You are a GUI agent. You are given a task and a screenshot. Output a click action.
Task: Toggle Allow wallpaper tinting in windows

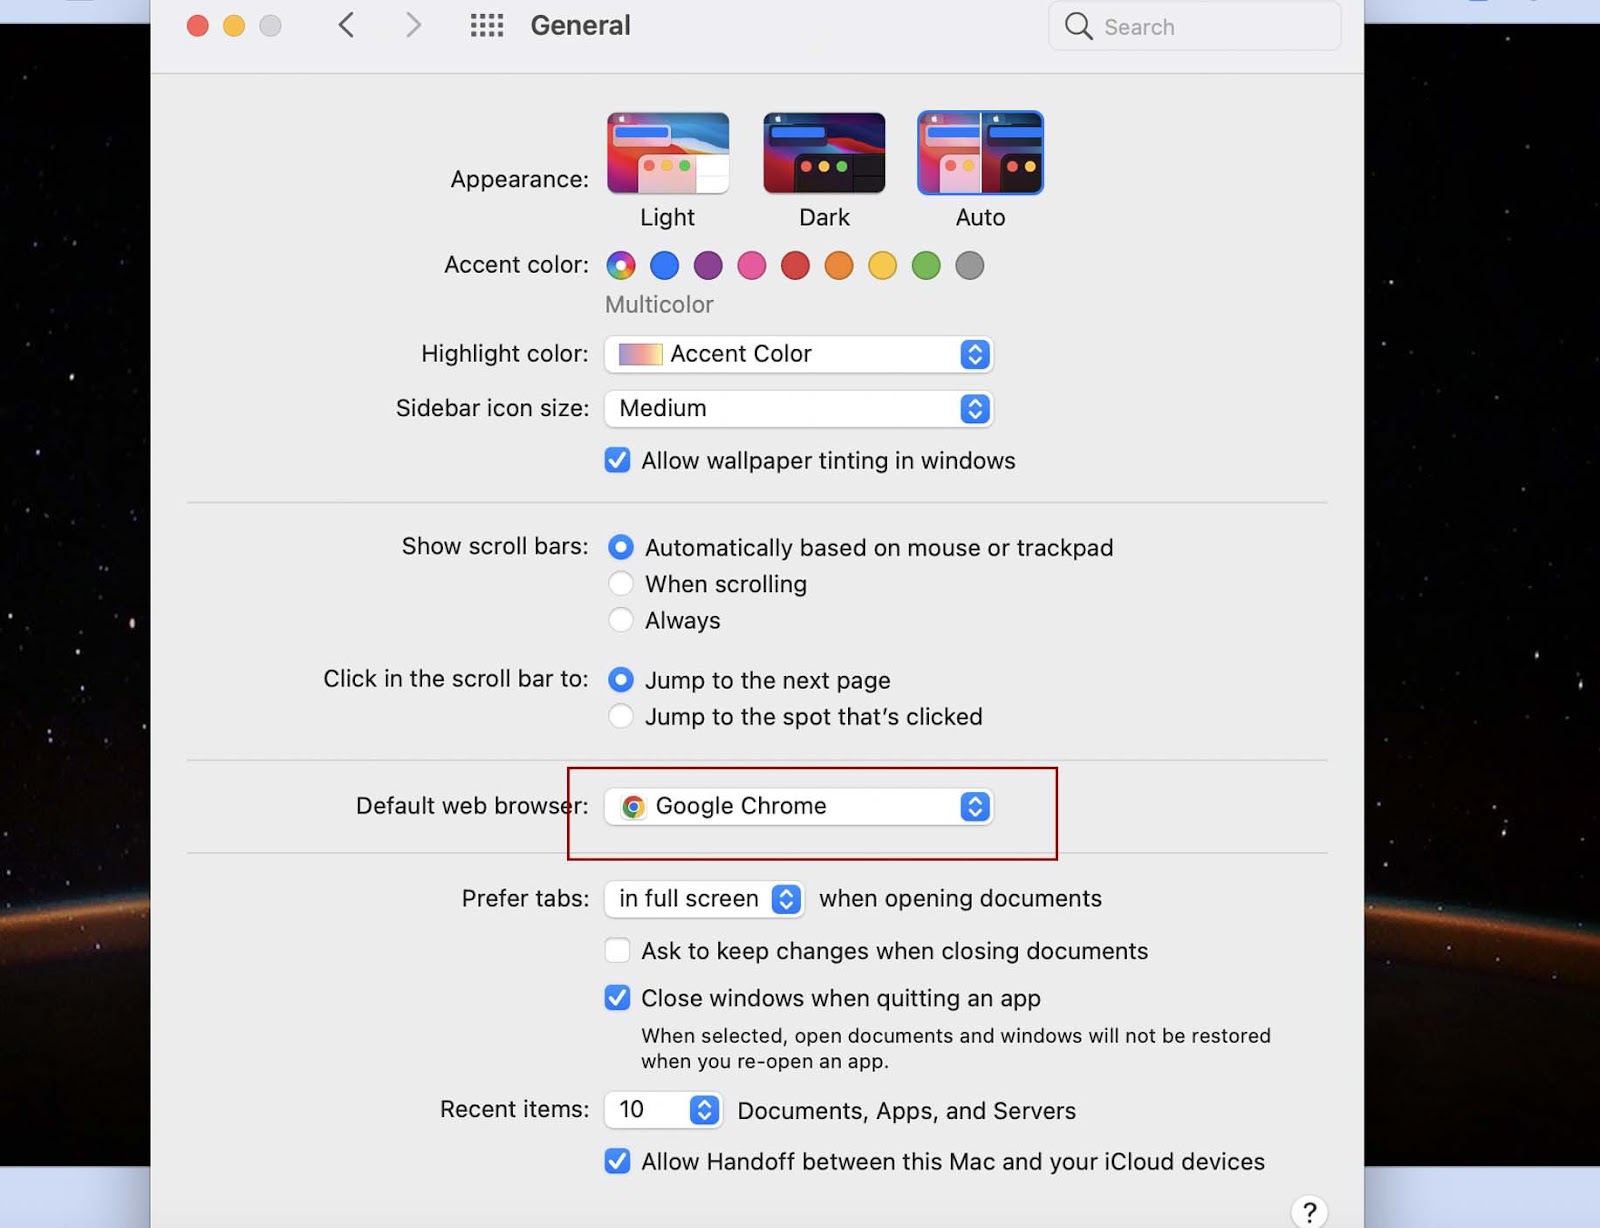618,460
